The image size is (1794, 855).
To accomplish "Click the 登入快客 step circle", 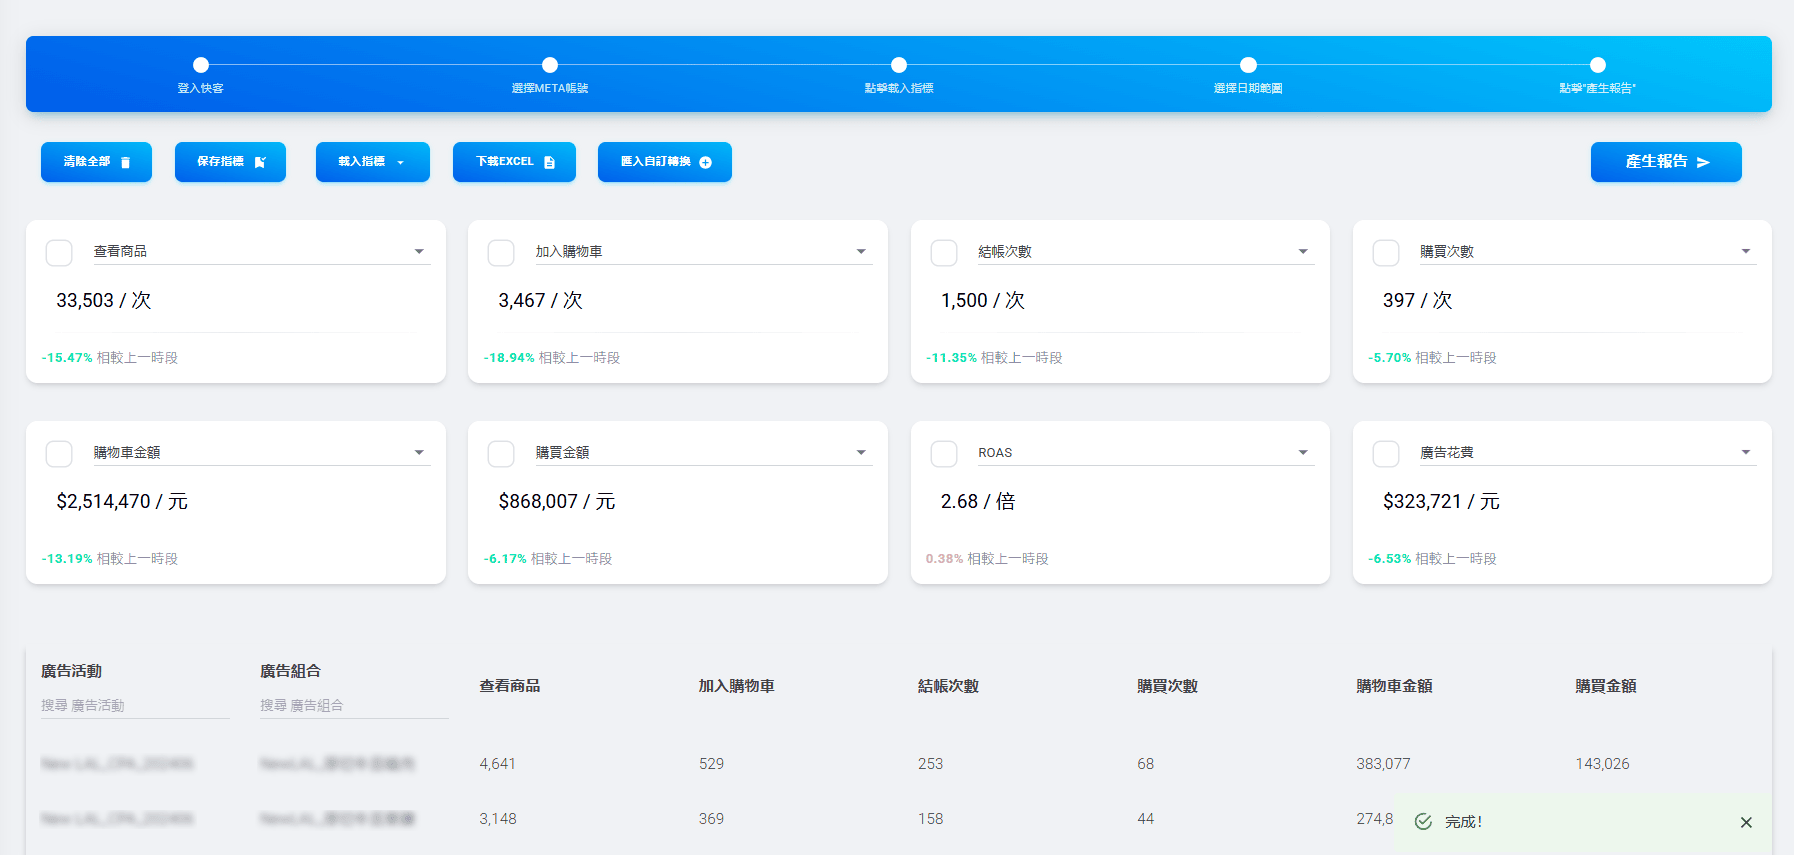I will pos(201,65).
